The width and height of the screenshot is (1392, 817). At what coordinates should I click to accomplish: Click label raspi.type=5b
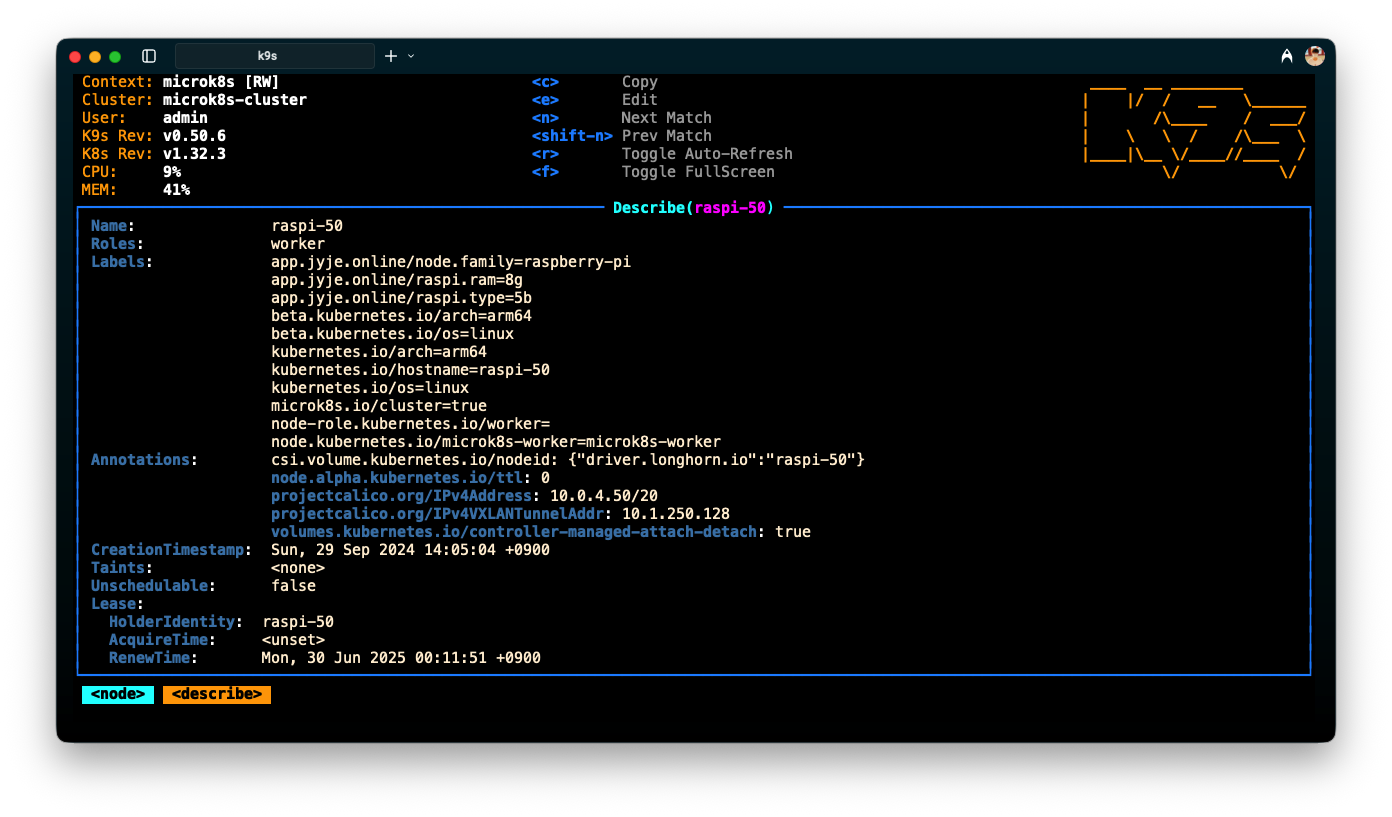(x=401, y=298)
